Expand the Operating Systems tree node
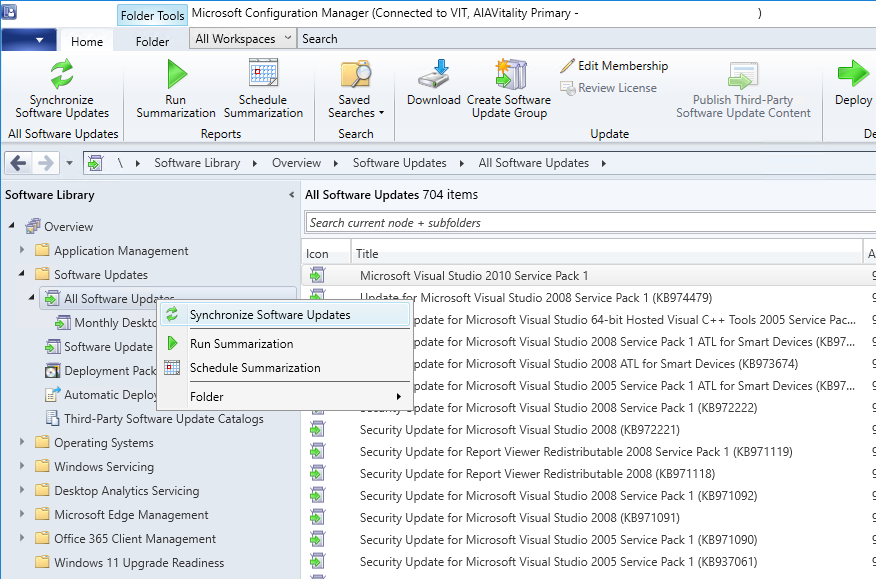The height and width of the screenshot is (580, 876). coord(22,441)
